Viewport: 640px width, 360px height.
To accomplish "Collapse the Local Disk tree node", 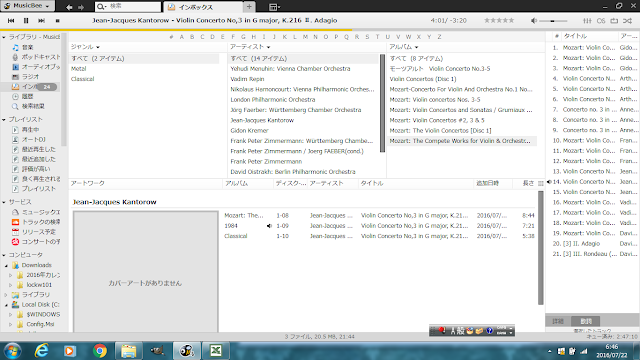I will click(x=6, y=305).
